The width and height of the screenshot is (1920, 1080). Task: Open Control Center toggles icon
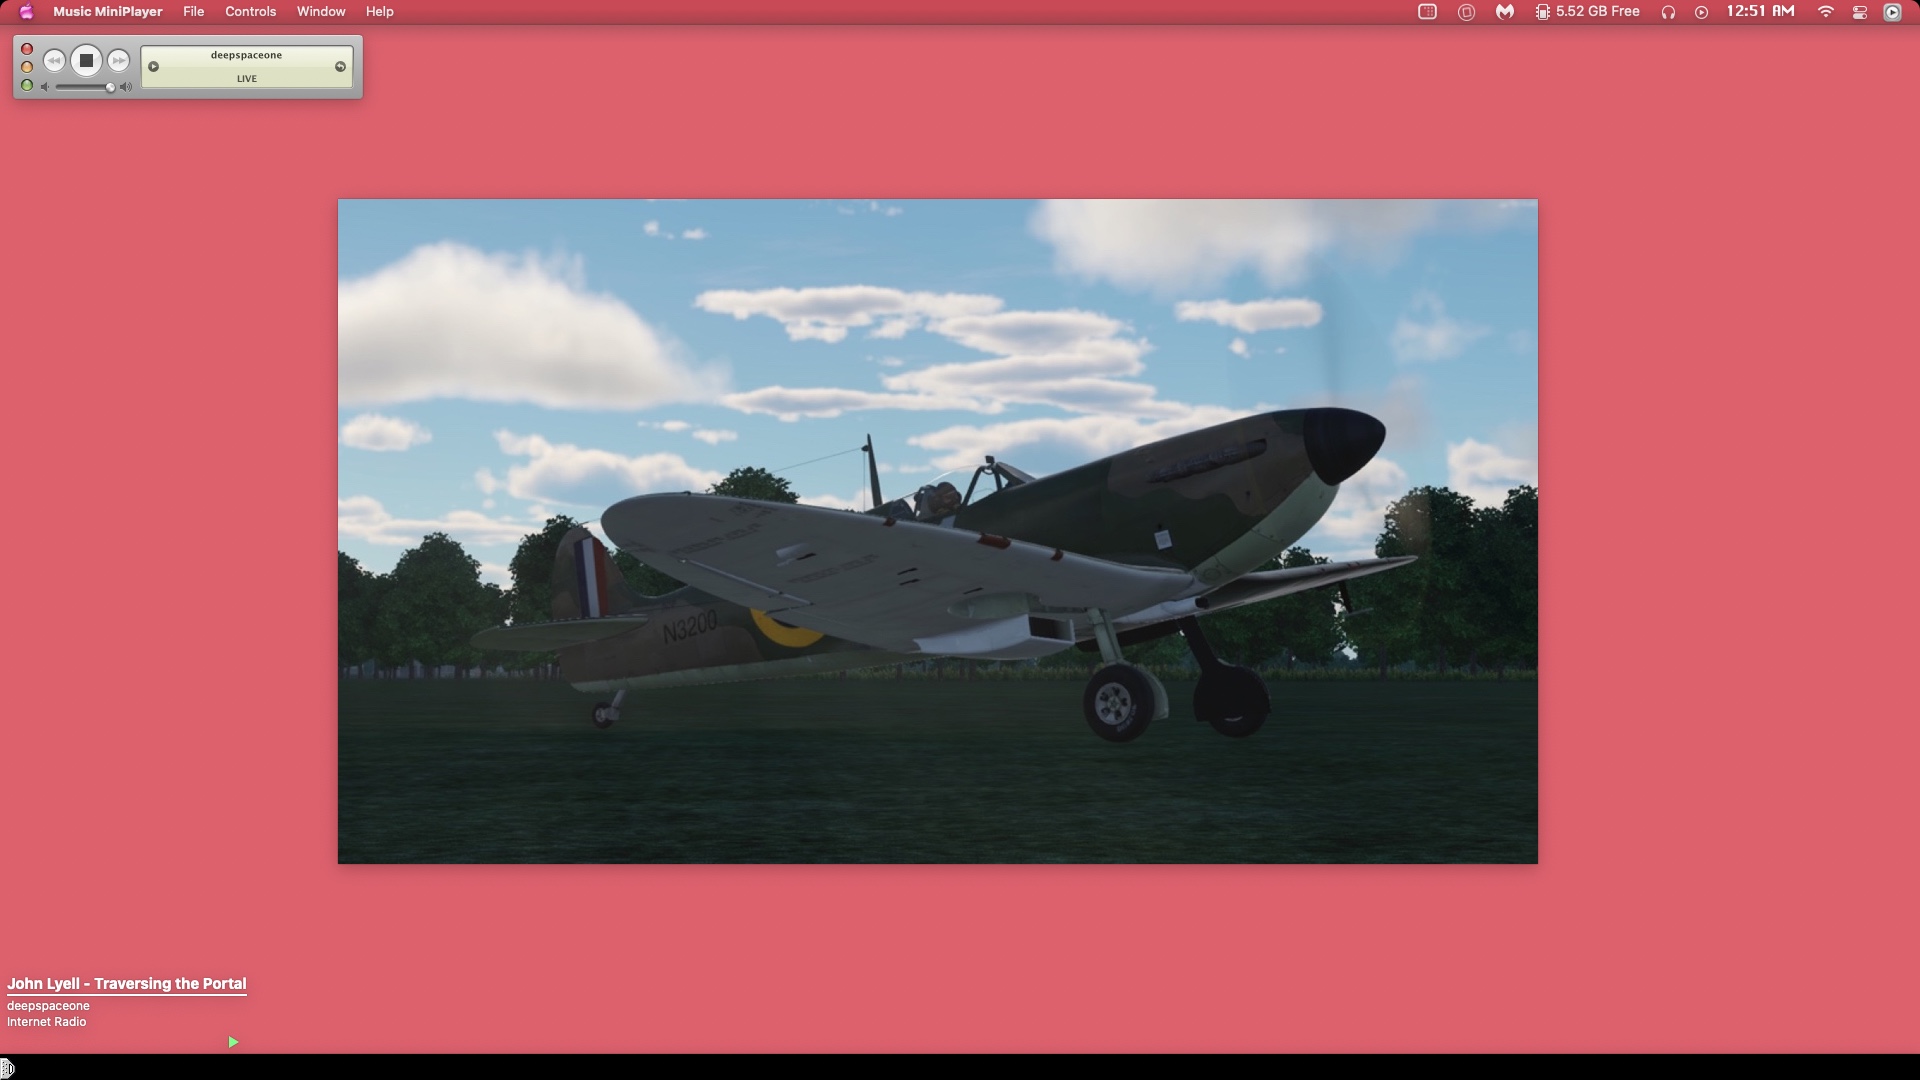click(1860, 12)
